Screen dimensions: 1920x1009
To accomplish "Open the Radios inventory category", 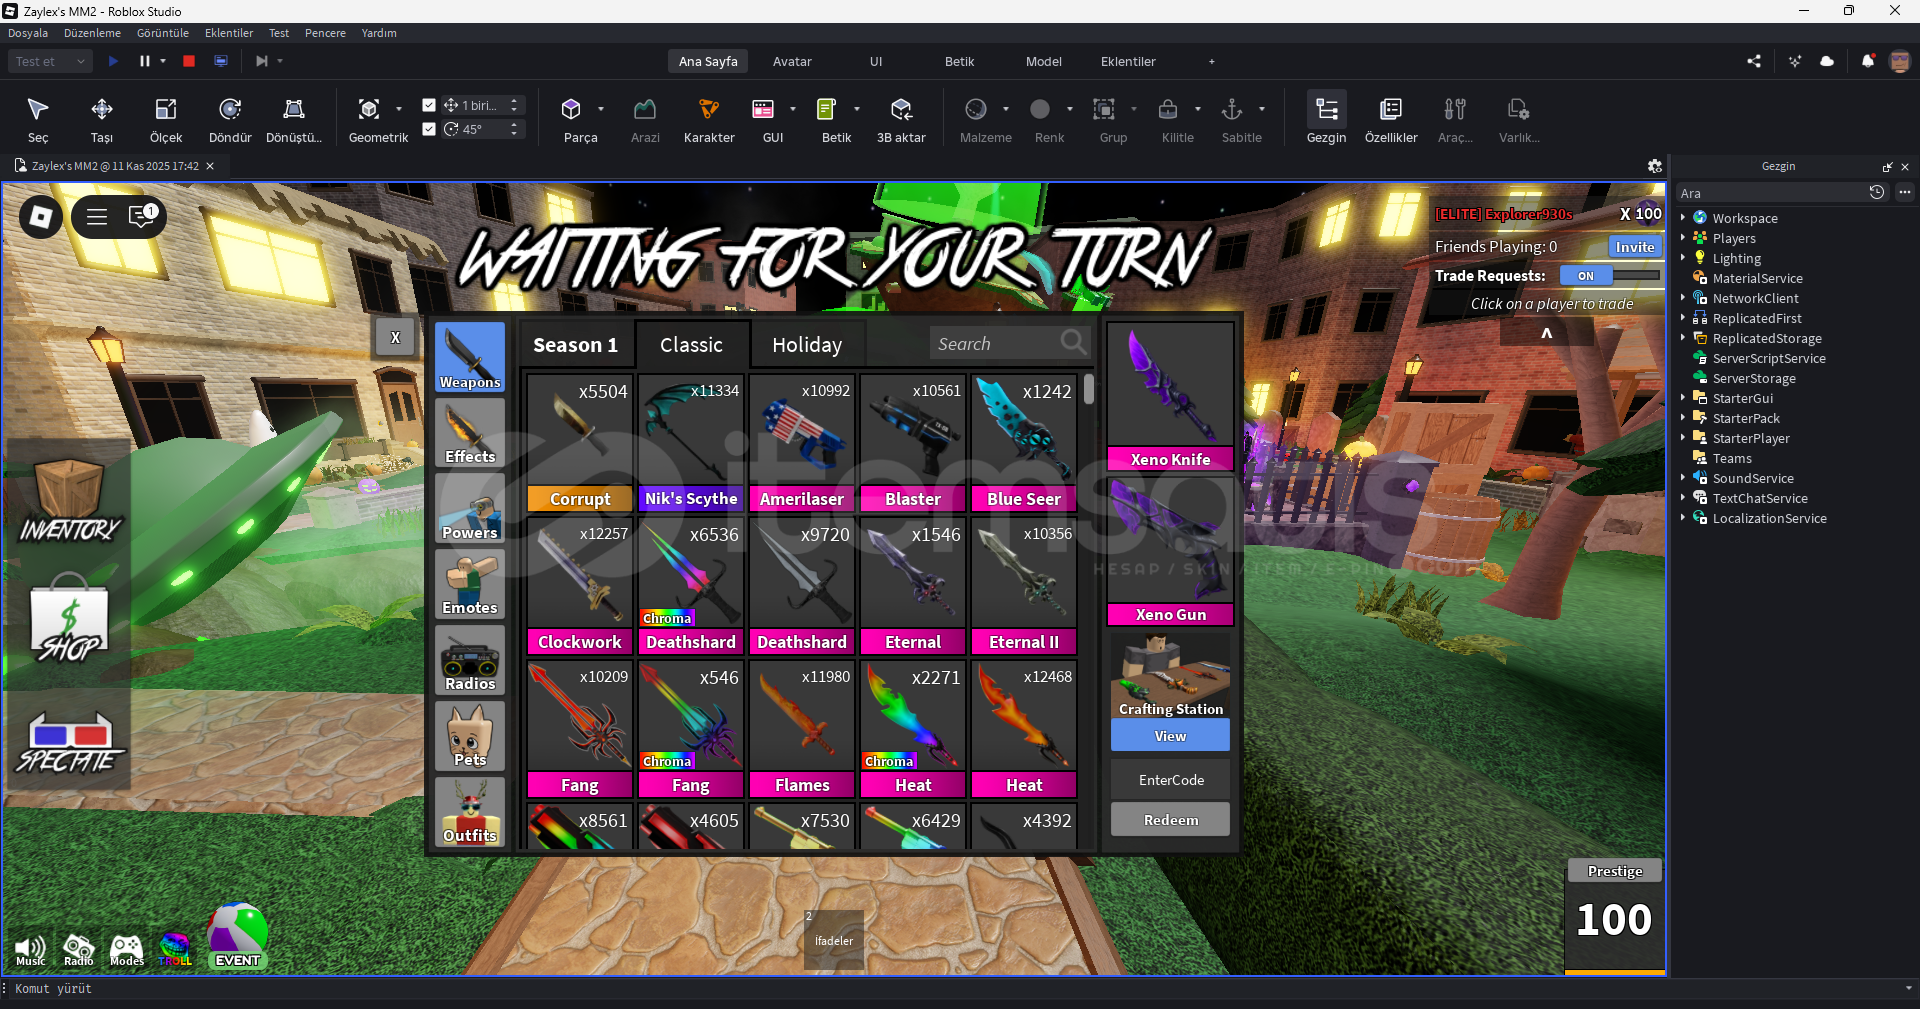I will (470, 660).
